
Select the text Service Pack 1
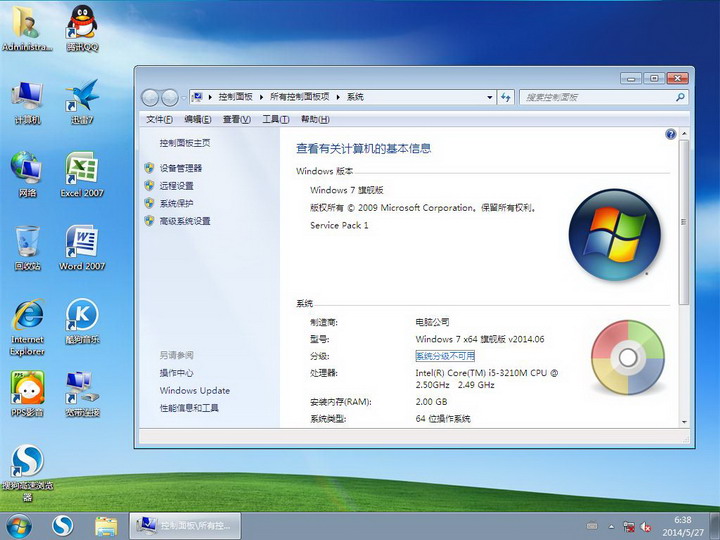[339, 225]
